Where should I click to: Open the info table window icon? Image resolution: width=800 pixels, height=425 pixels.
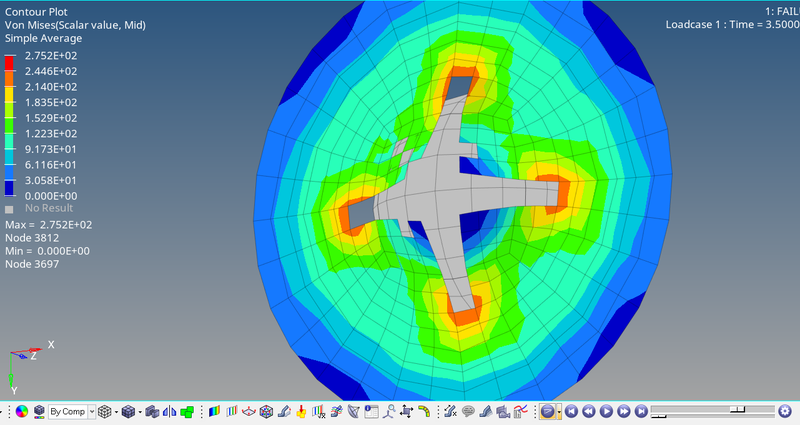(x=371, y=412)
